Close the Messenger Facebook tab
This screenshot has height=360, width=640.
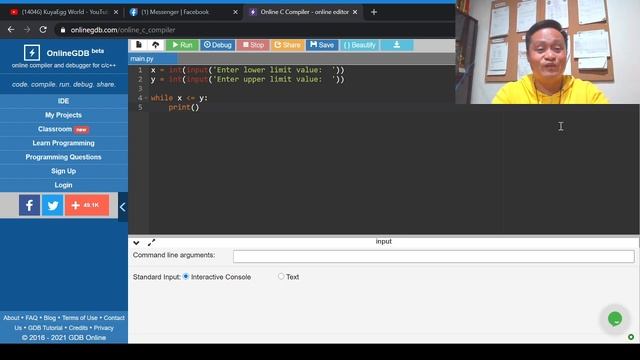(x=235, y=12)
